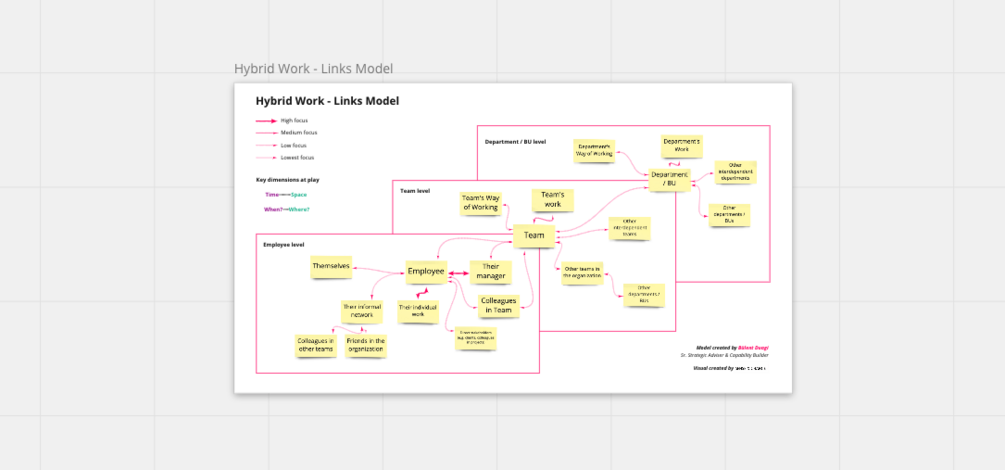Select 'Other interdependent teams' sticky note

(x=629, y=228)
